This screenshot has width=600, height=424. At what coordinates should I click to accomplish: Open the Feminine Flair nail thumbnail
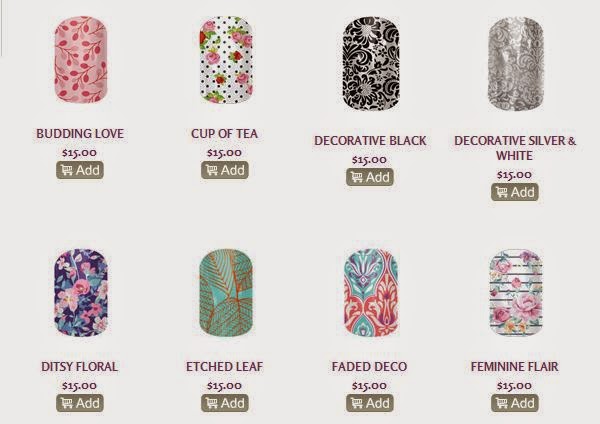516,293
